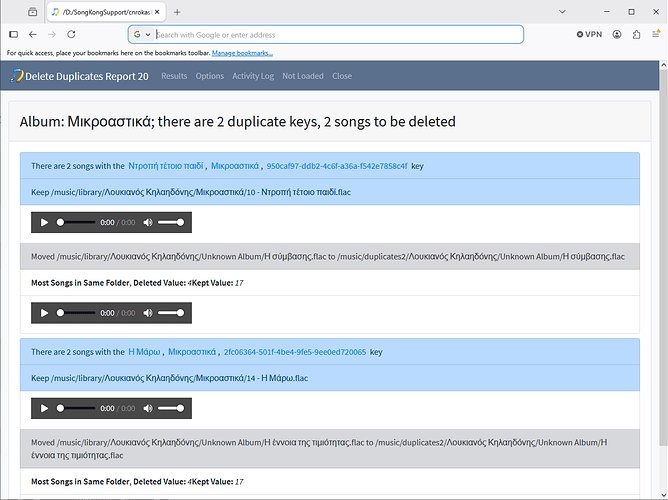Viewport: 668px width, 500px height.
Task: Click the scrollbar up arrow
Action: click(x=663, y=65)
